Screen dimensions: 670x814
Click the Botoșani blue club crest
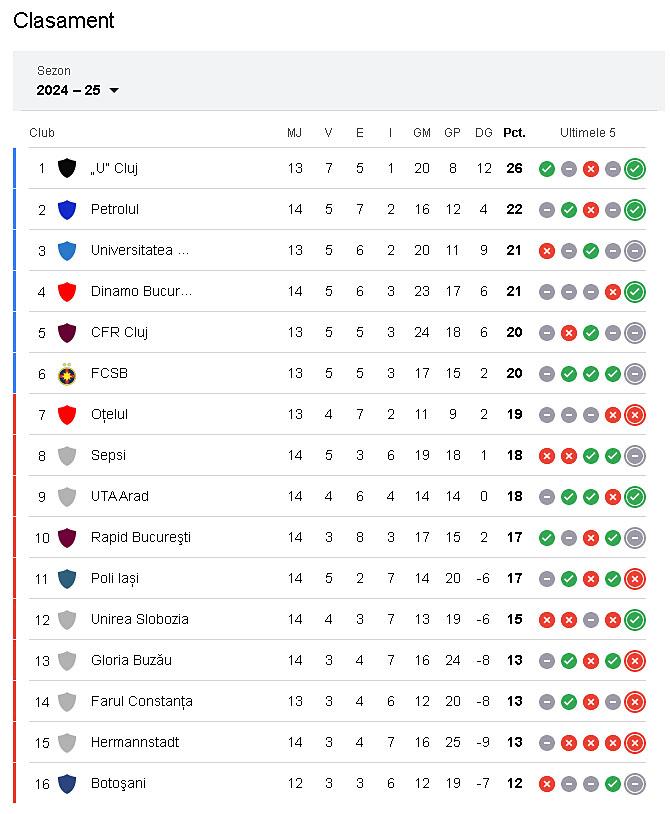67,783
